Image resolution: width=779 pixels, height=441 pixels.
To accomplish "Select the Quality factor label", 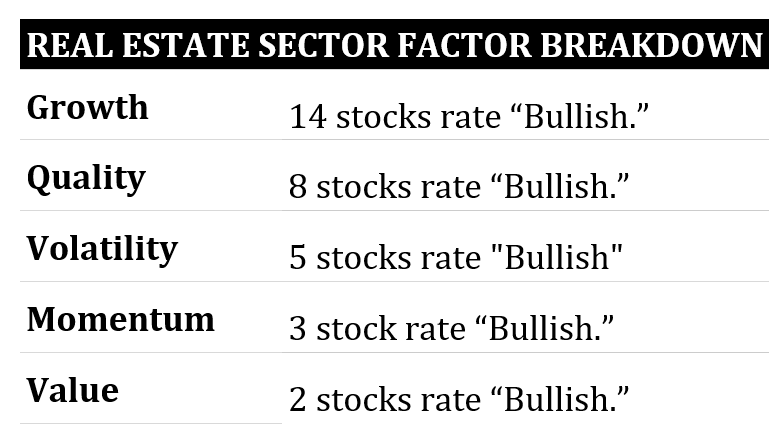I will (86, 179).
